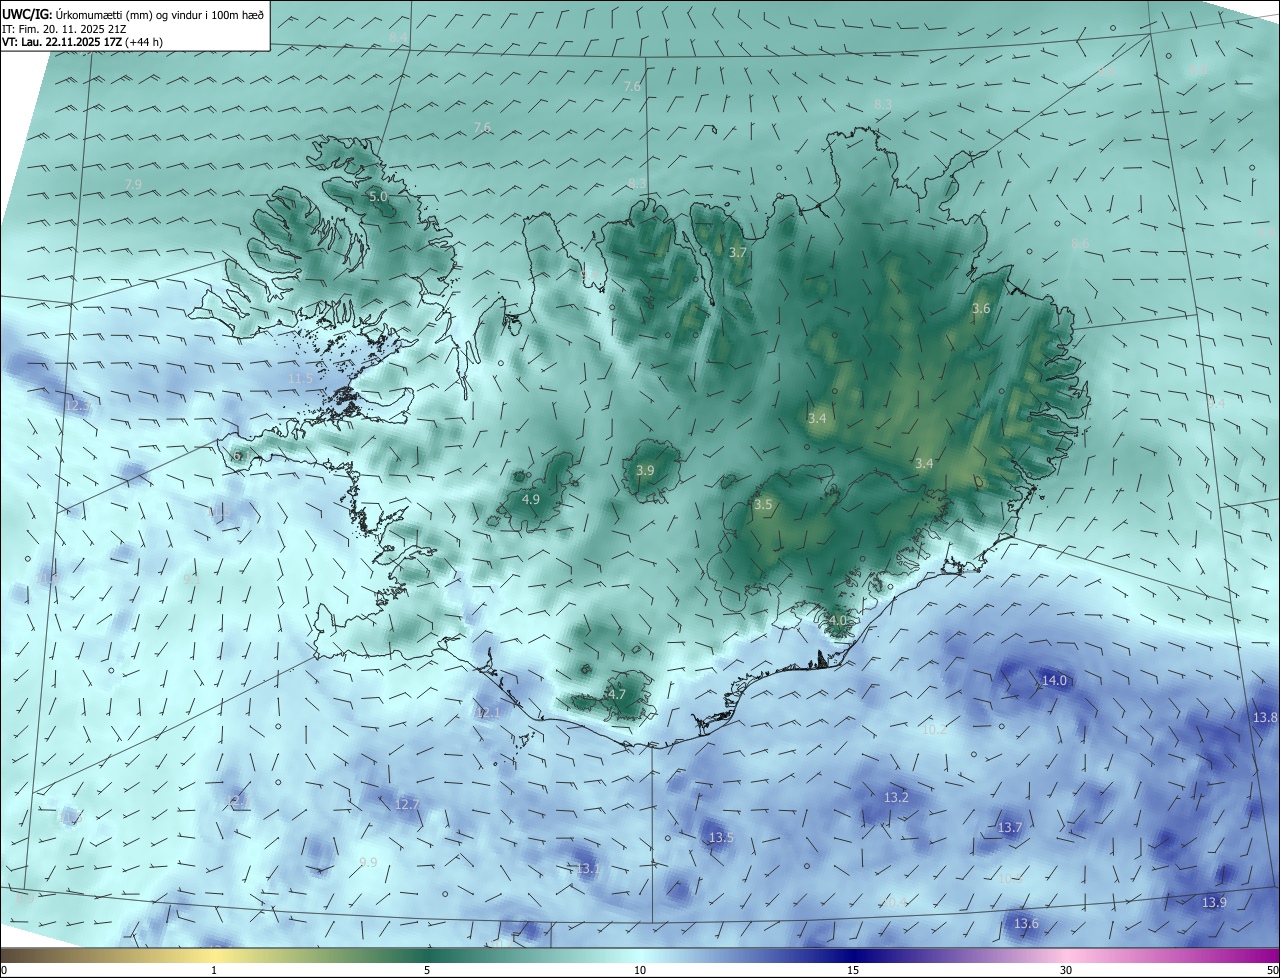Click the 'UWC/IG: Úrkomumætti (mm)' title line
Screen dimensions: 1280x978
(133, 14)
